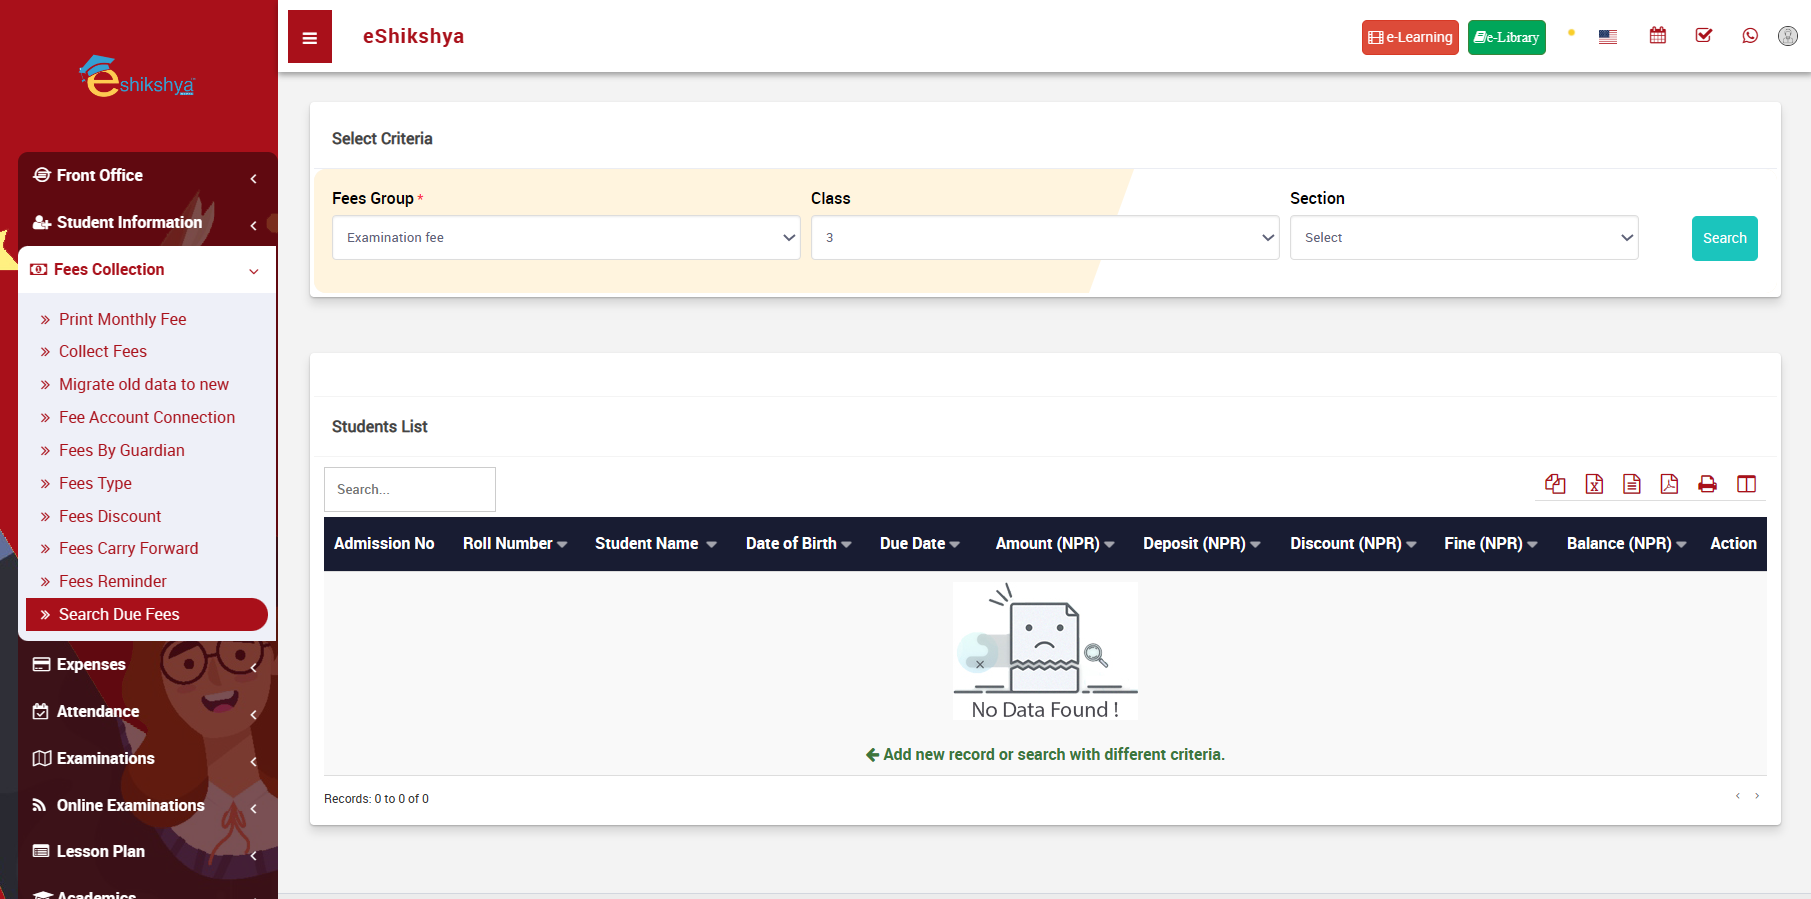Open the Class dropdown showing 3

(1045, 238)
